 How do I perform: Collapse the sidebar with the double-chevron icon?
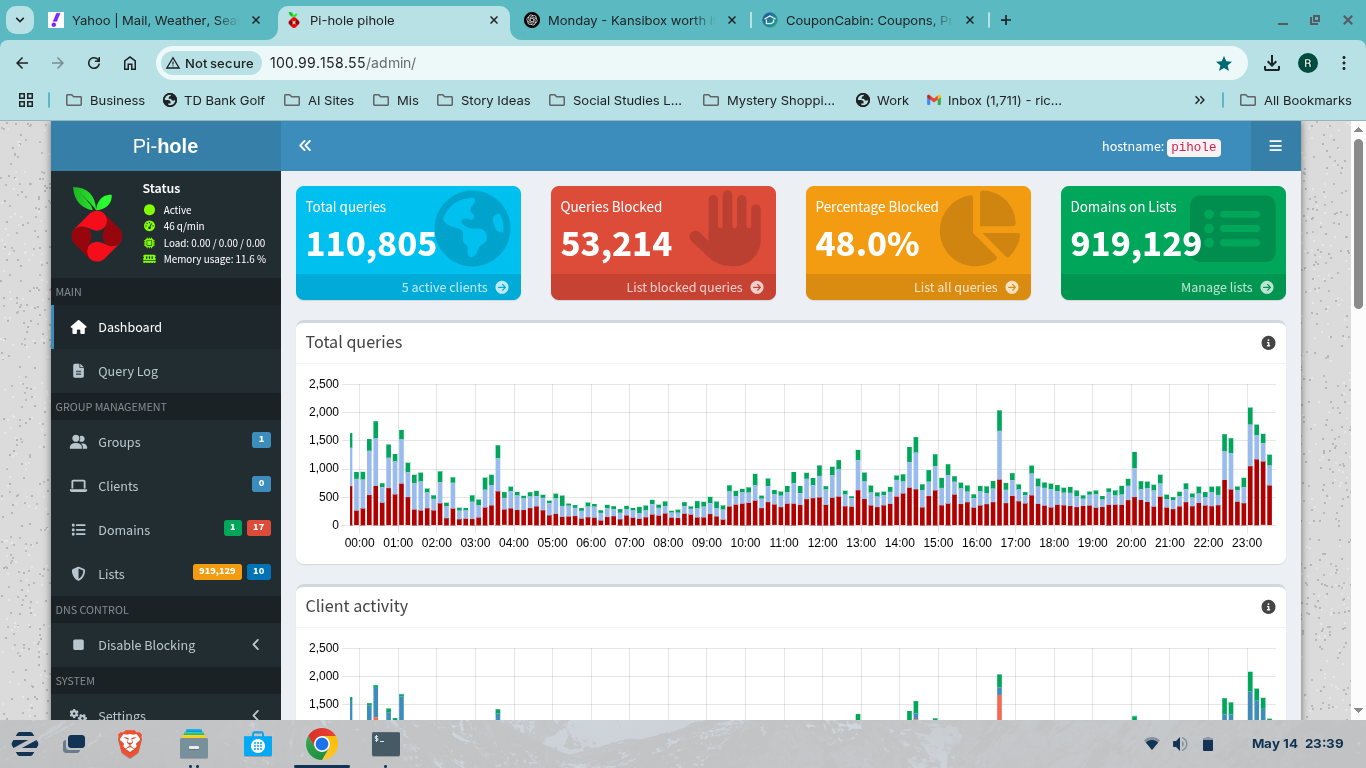tap(304, 145)
